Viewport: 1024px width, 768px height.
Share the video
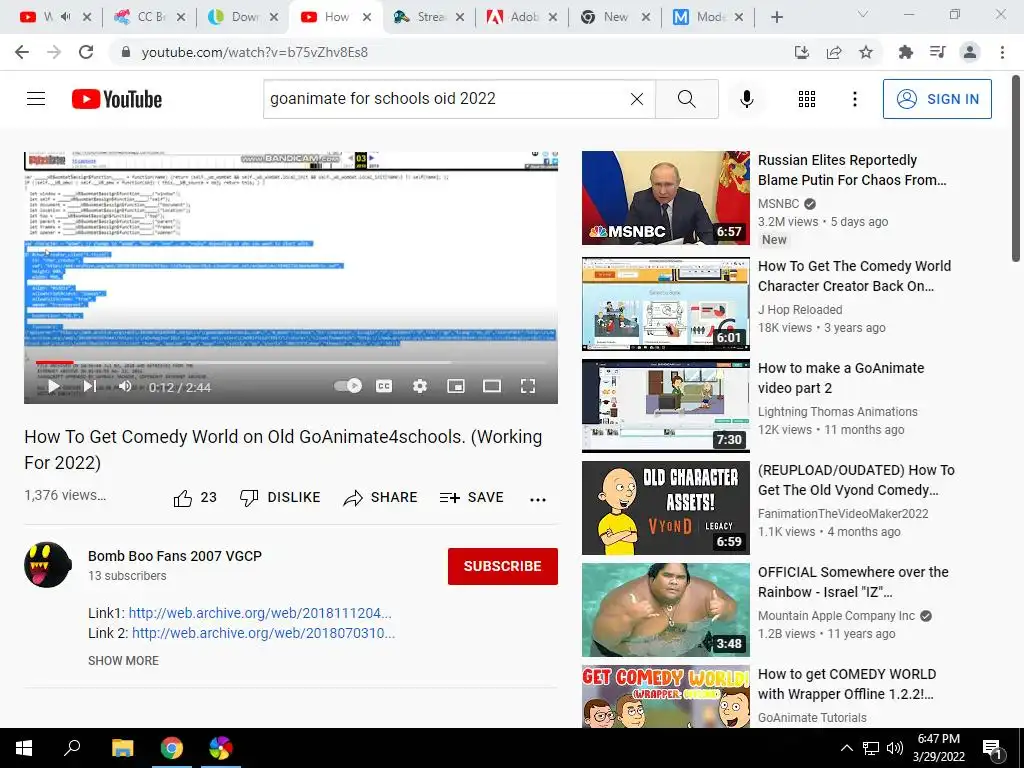(380, 498)
